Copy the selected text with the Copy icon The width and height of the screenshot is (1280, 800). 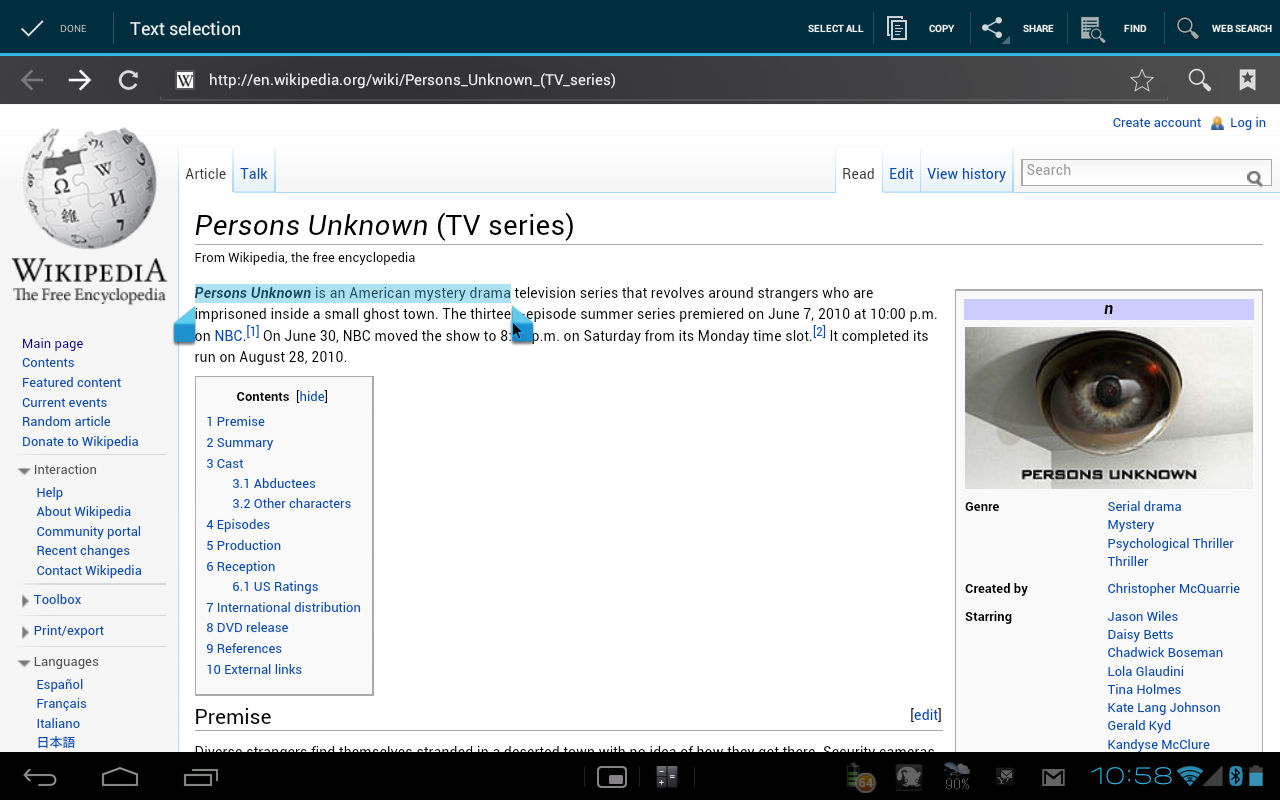(897, 28)
